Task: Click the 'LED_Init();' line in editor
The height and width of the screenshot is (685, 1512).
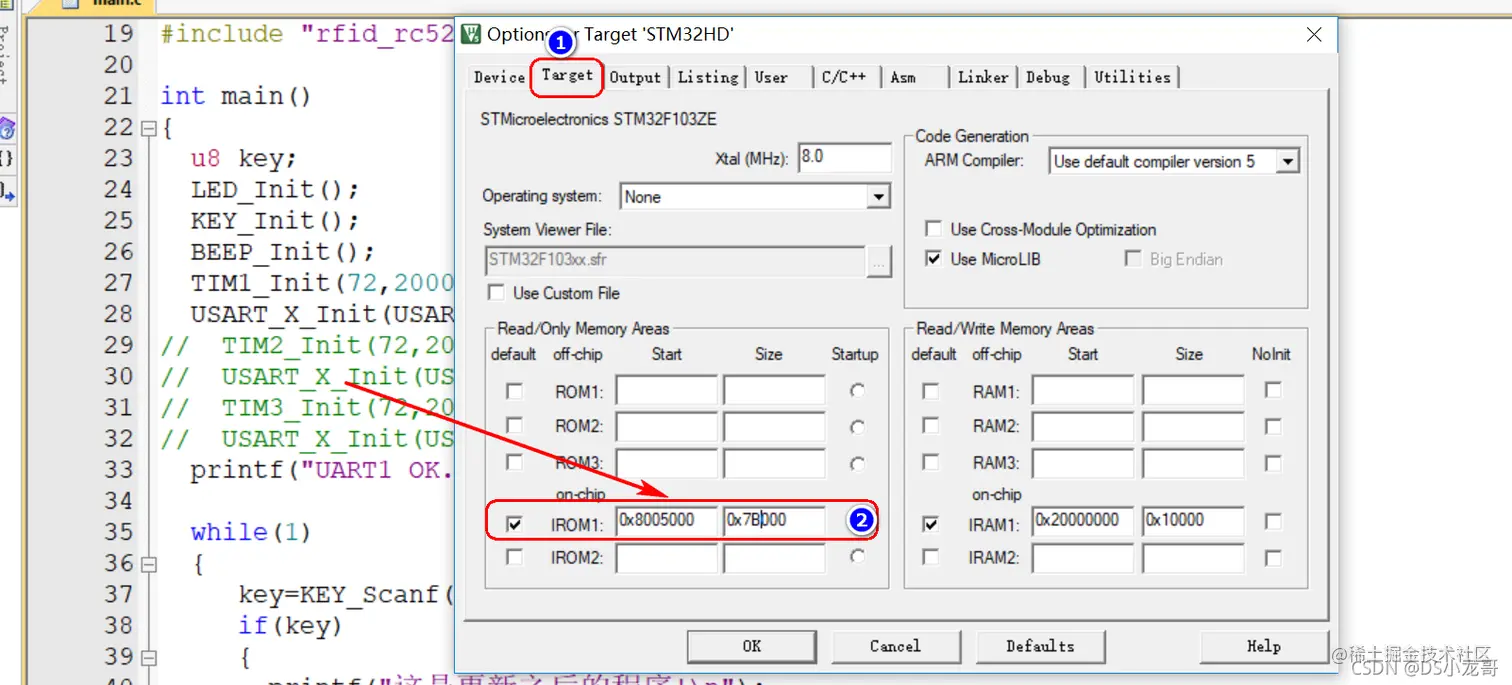Action: tap(275, 190)
